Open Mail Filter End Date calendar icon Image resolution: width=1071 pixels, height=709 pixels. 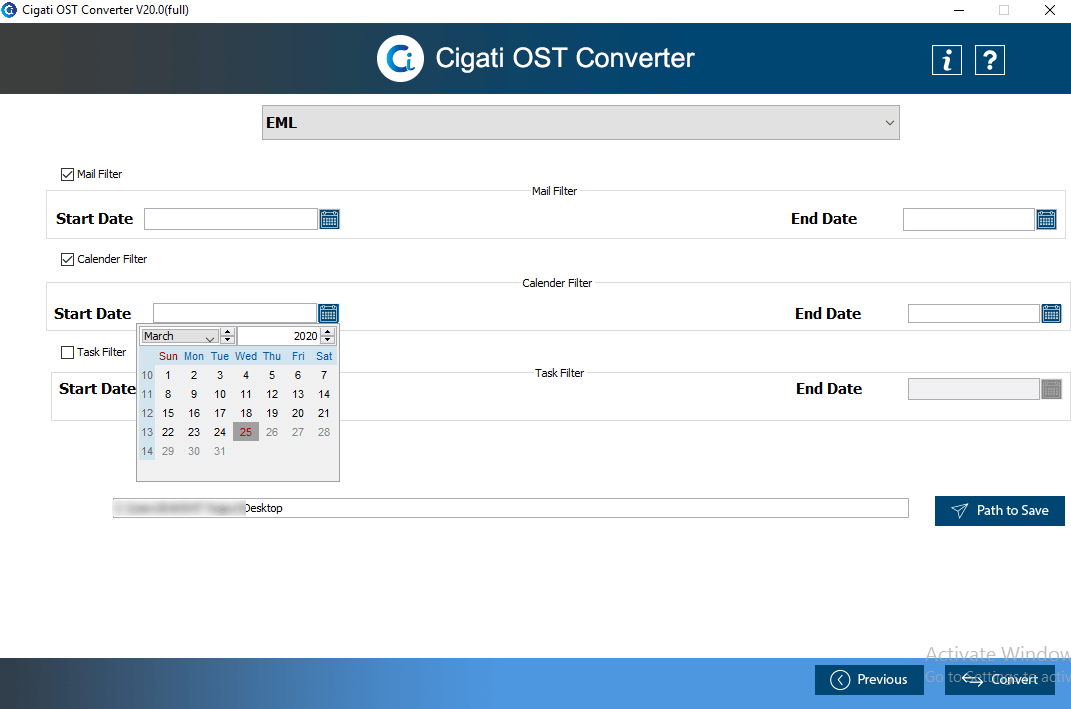point(1046,219)
